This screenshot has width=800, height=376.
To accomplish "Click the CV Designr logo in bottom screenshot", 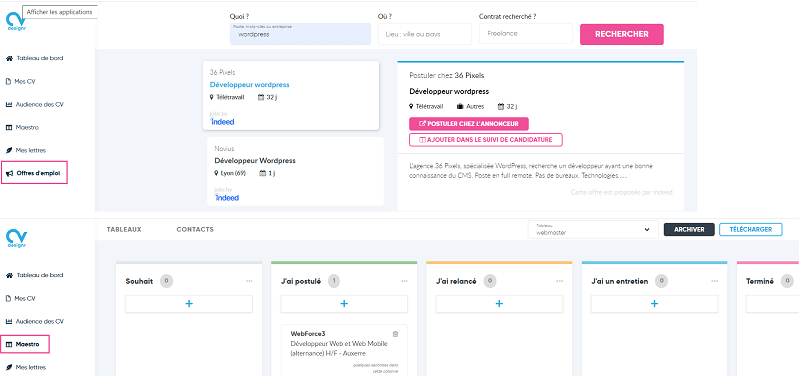I will 16,239.
